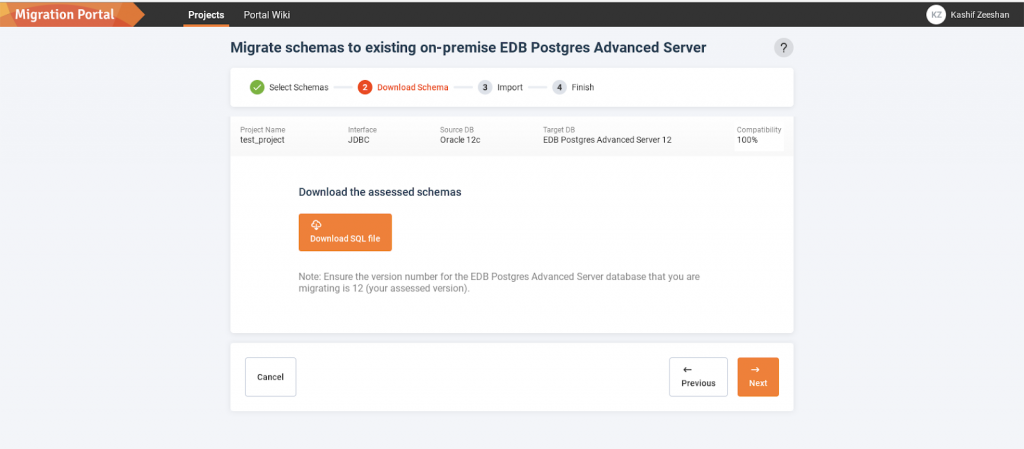The image size is (1024, 449).
Task: Click the step 2 Download Schema circle
Action: [x=365, y=87]
